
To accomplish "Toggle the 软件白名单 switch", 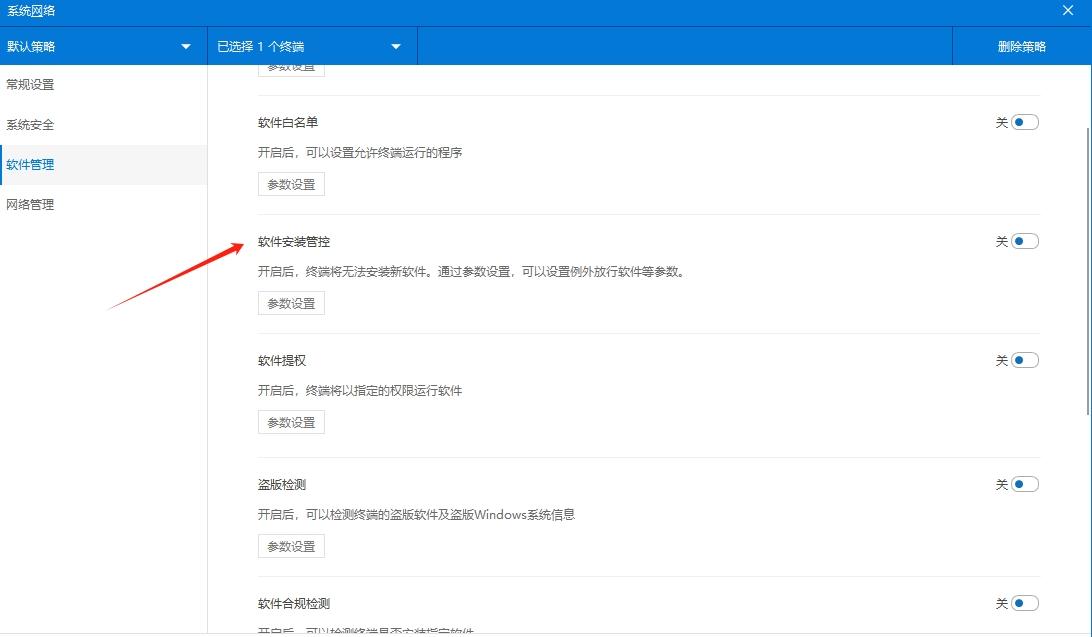I will 1024,123.
